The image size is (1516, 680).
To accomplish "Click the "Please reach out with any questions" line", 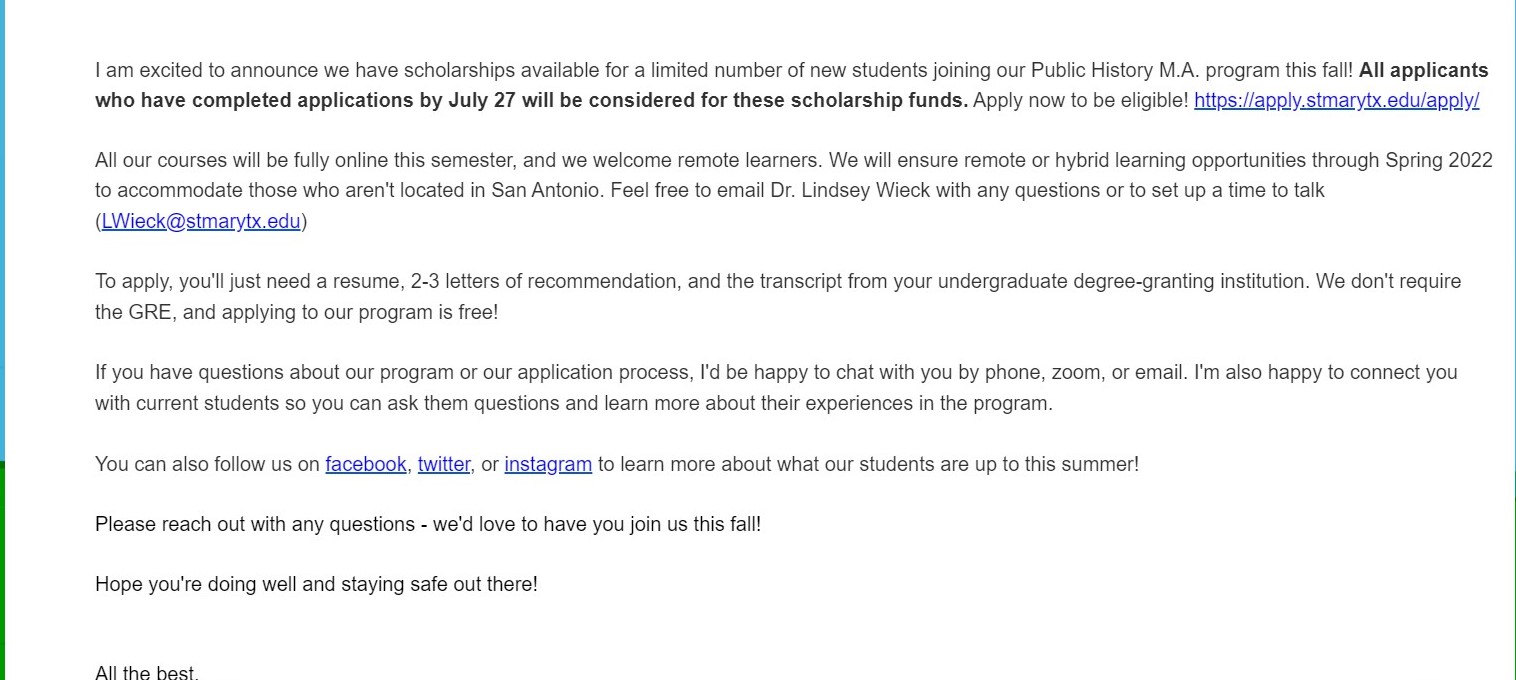I will (427, 524).
